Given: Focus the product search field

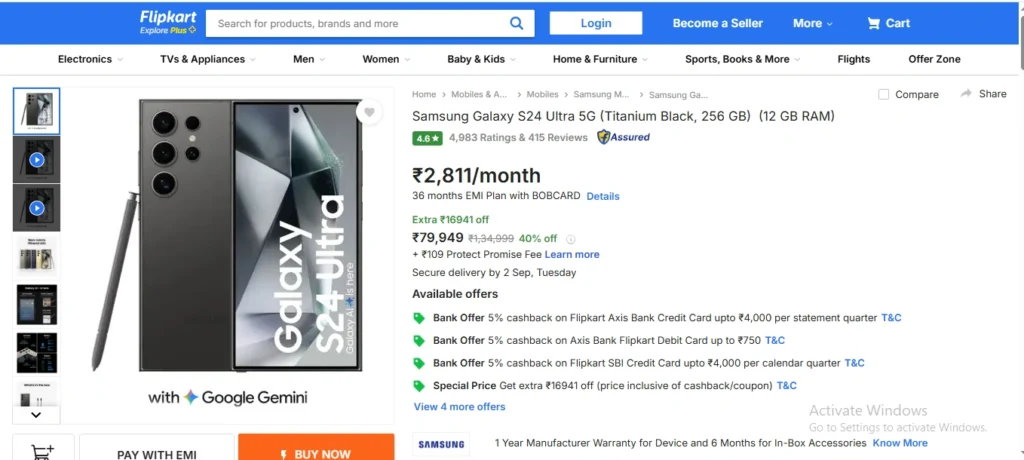Looking at the screenshot, I should [355, 23].
